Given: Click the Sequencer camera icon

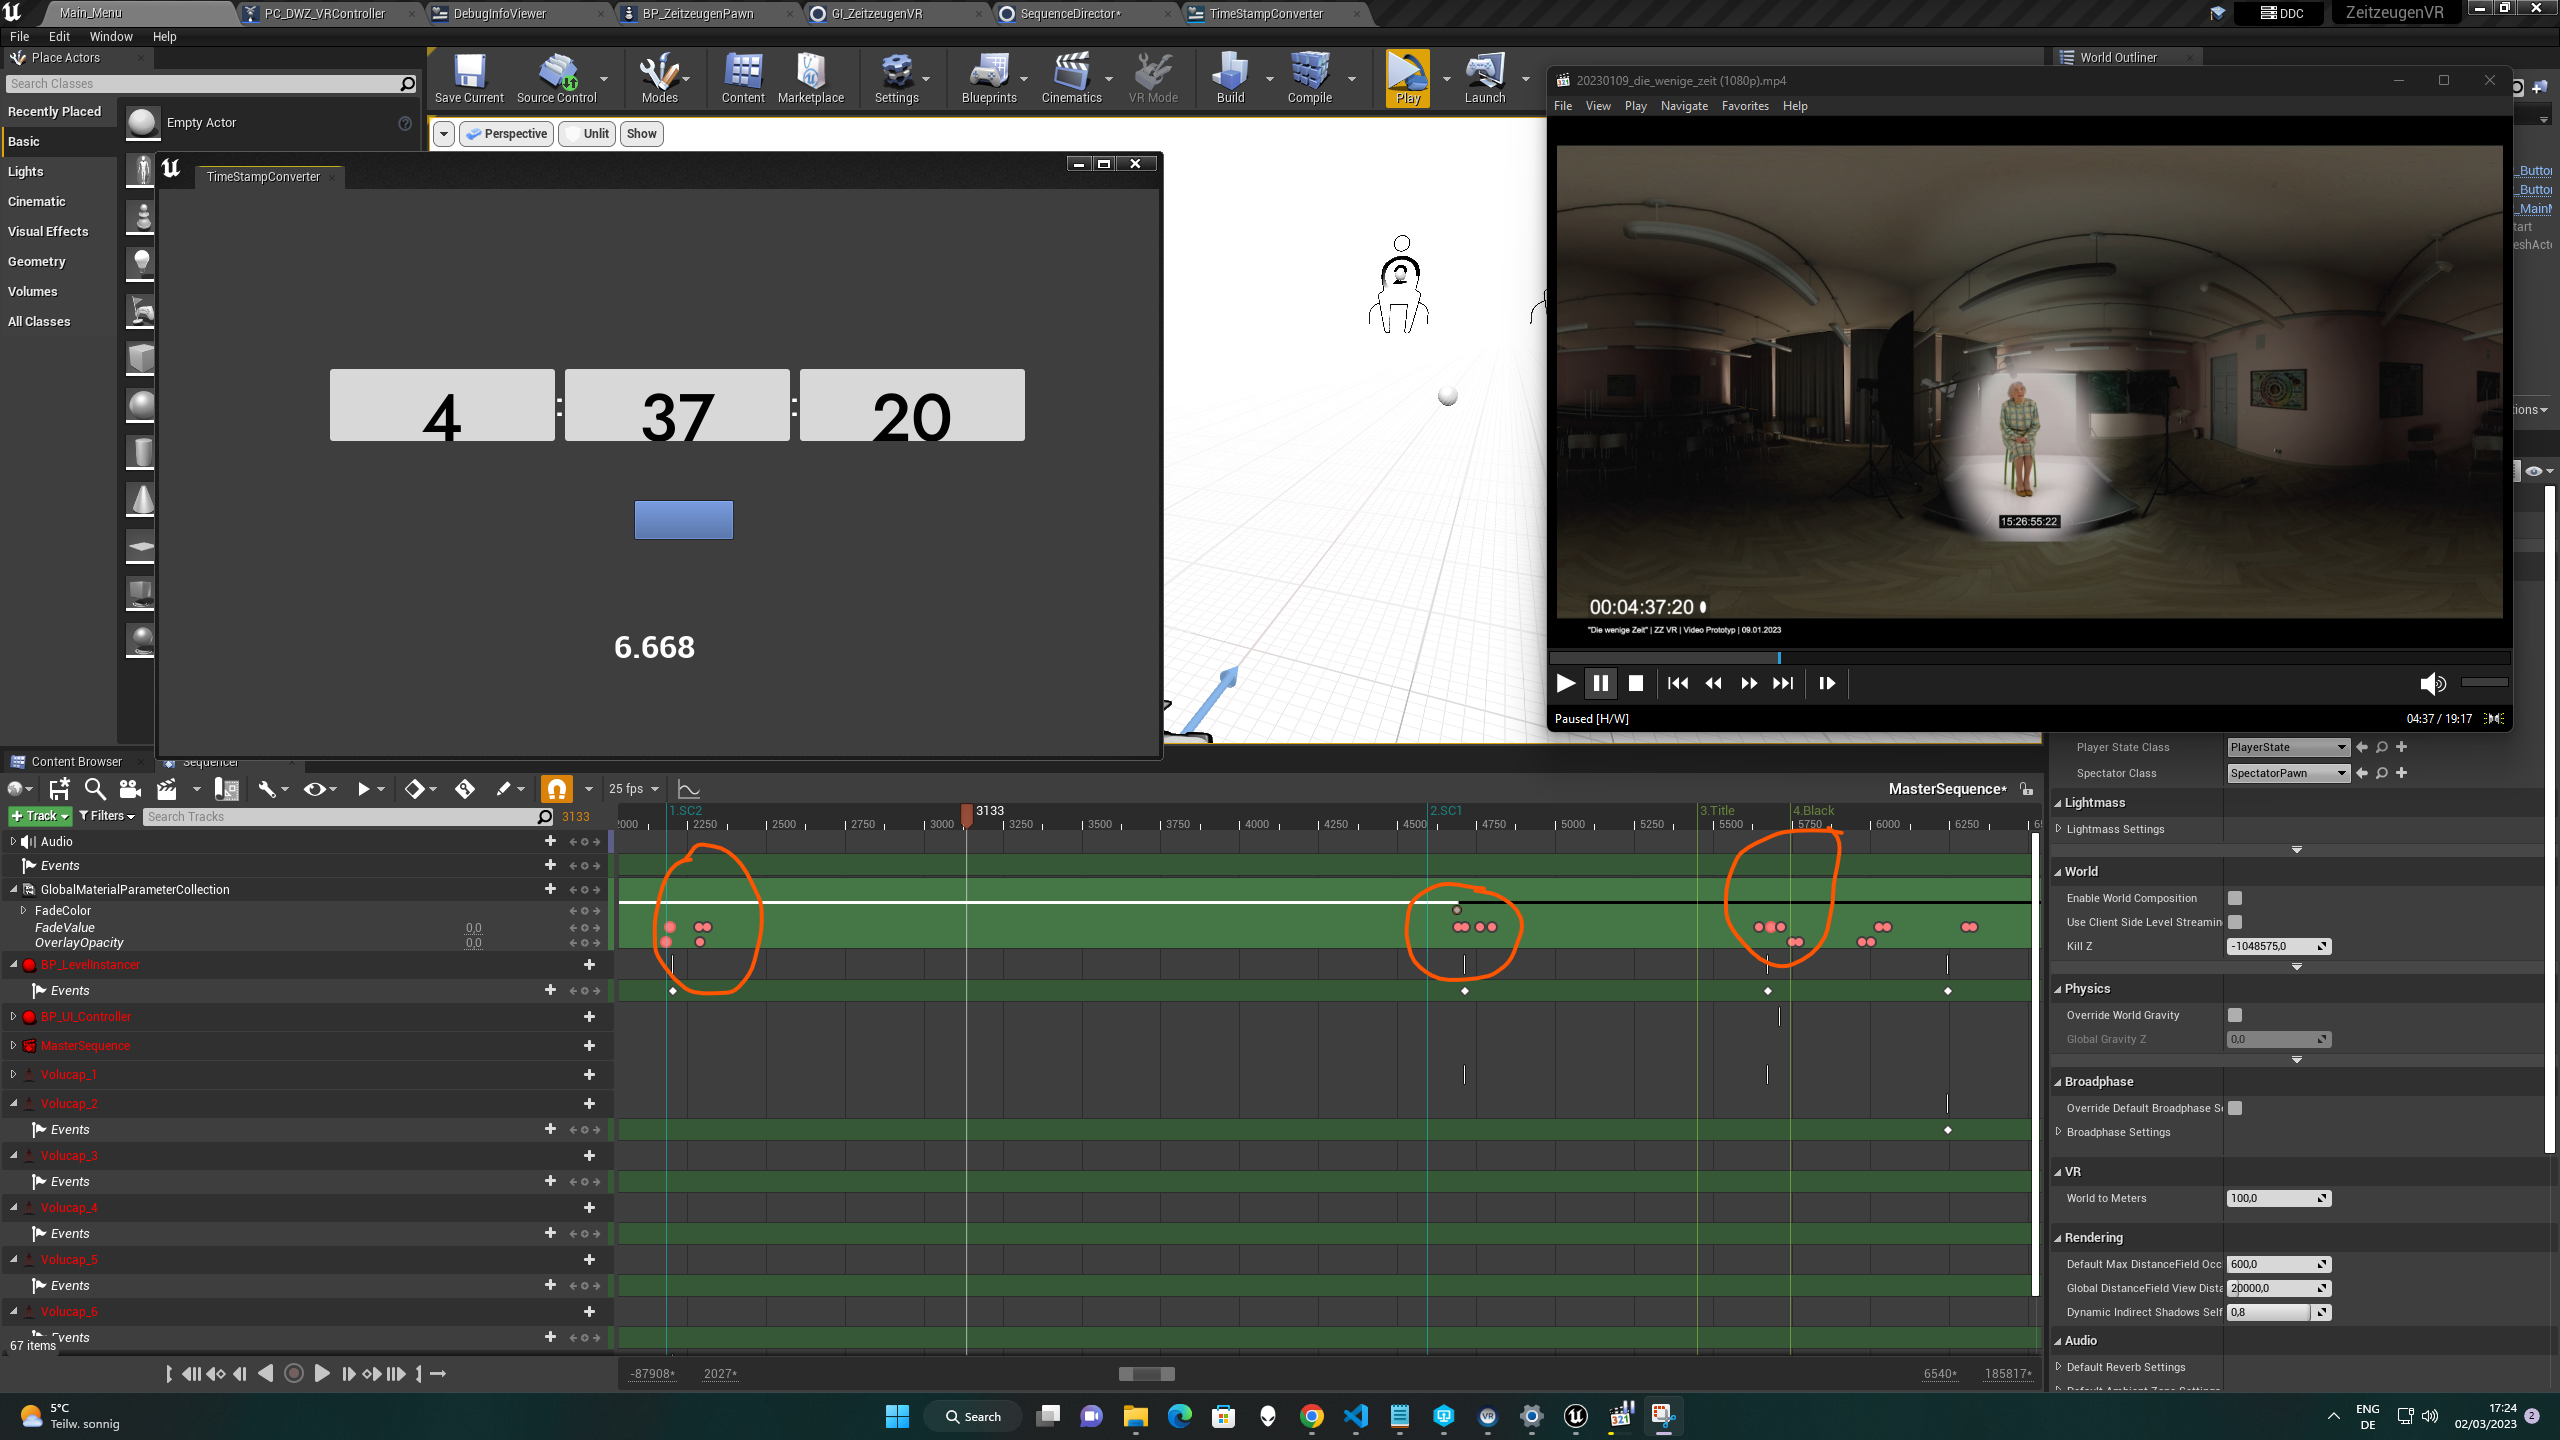Looking at the screenshot, I should [x=130, y=789].
